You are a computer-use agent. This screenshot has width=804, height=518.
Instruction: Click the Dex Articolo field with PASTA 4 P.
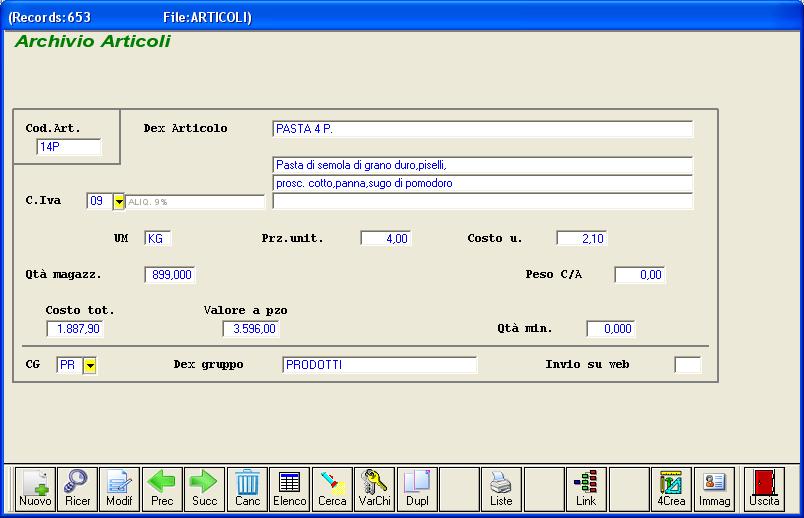482,129
